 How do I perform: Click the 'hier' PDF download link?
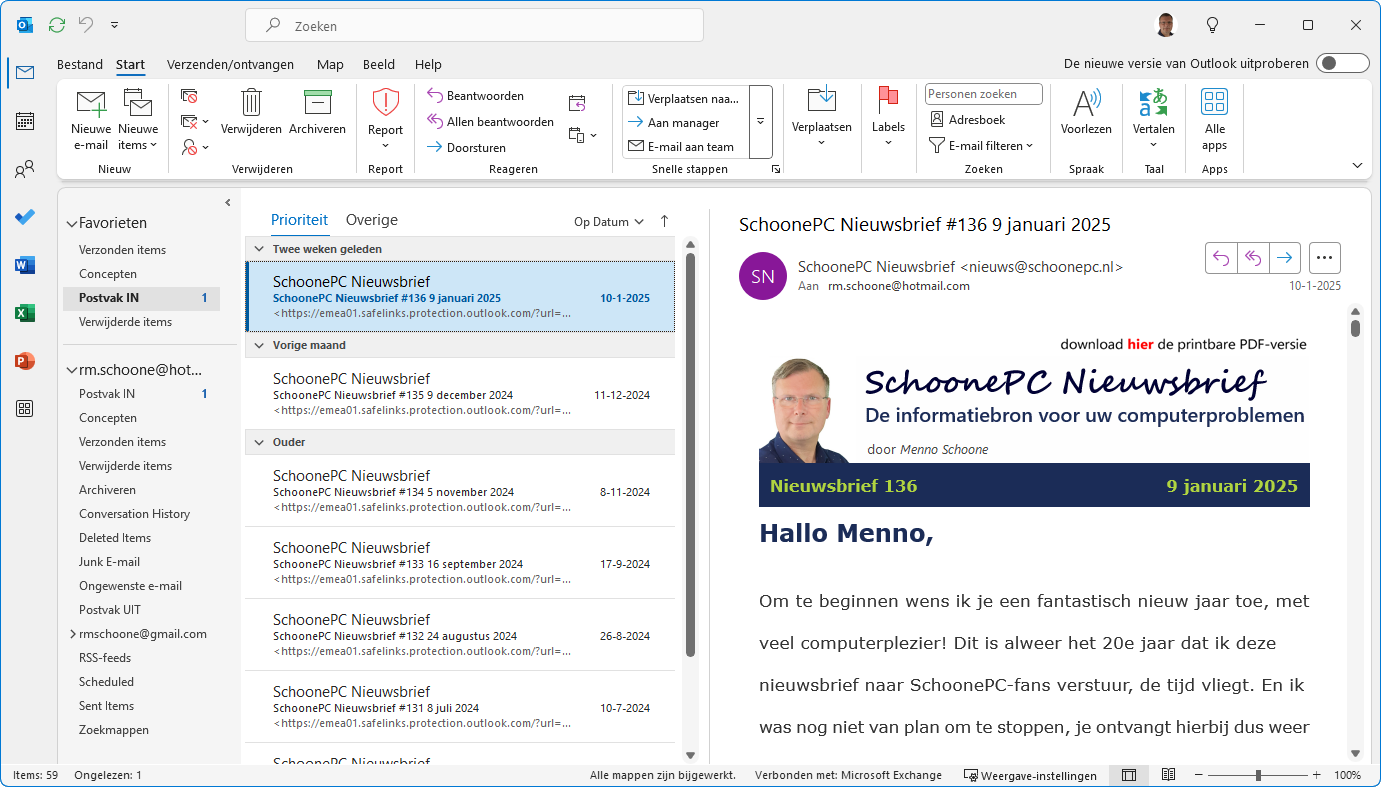1140,344
